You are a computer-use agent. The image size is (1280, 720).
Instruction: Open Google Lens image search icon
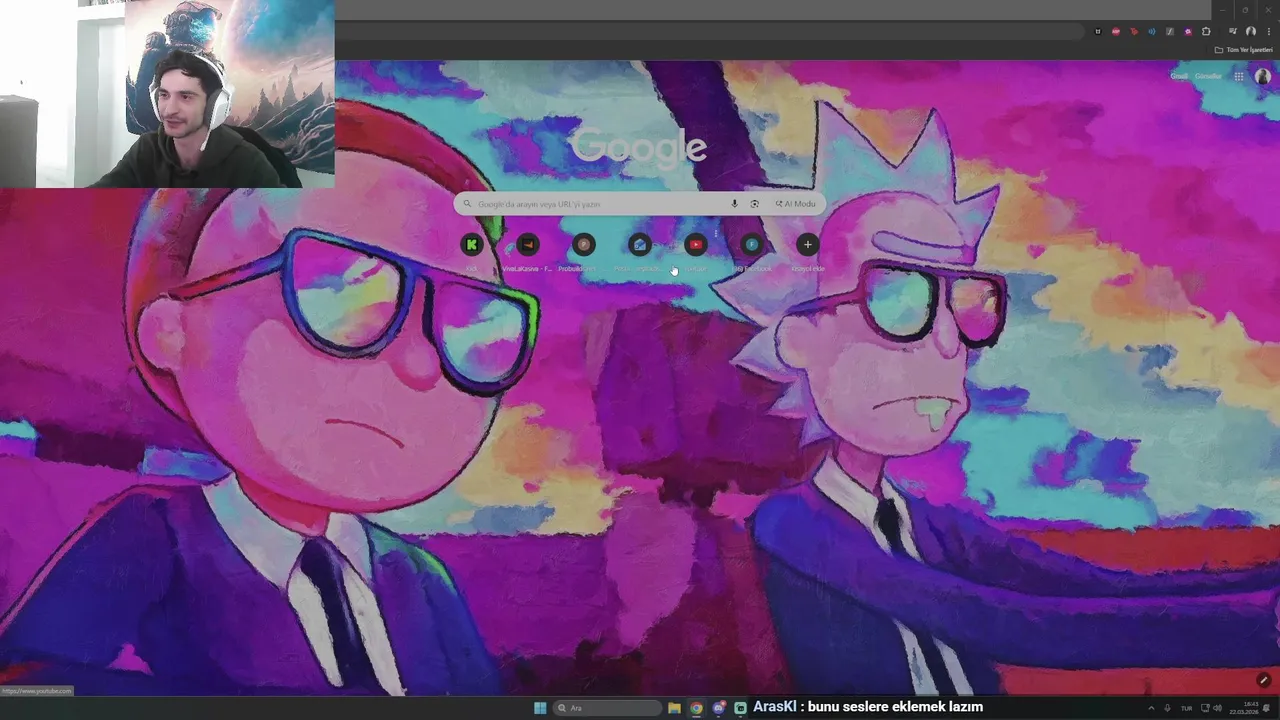click(x=754, y=204)
